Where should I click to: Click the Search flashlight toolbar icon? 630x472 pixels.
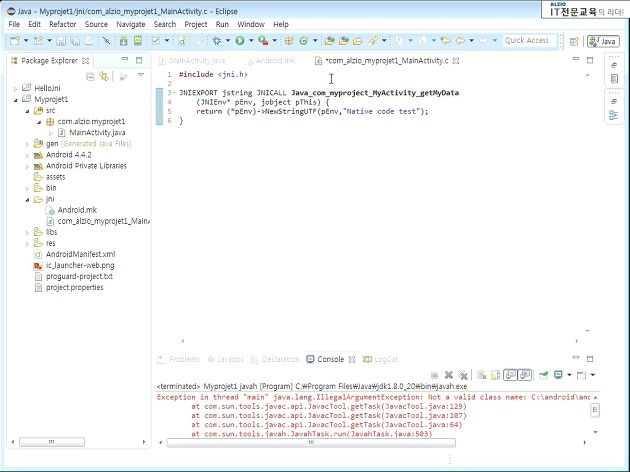[x=373, y=41]
